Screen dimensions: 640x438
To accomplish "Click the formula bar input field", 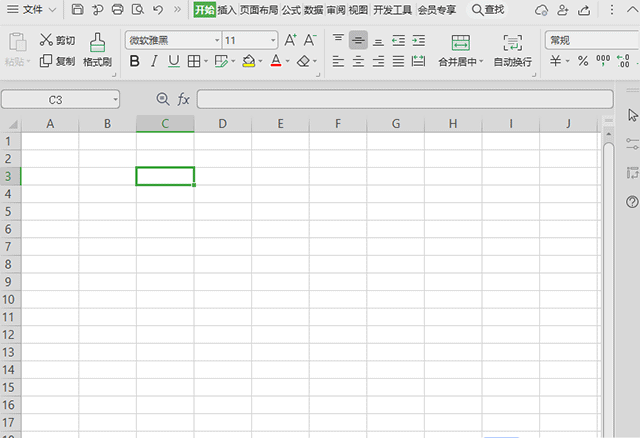I will coord(405,99).
